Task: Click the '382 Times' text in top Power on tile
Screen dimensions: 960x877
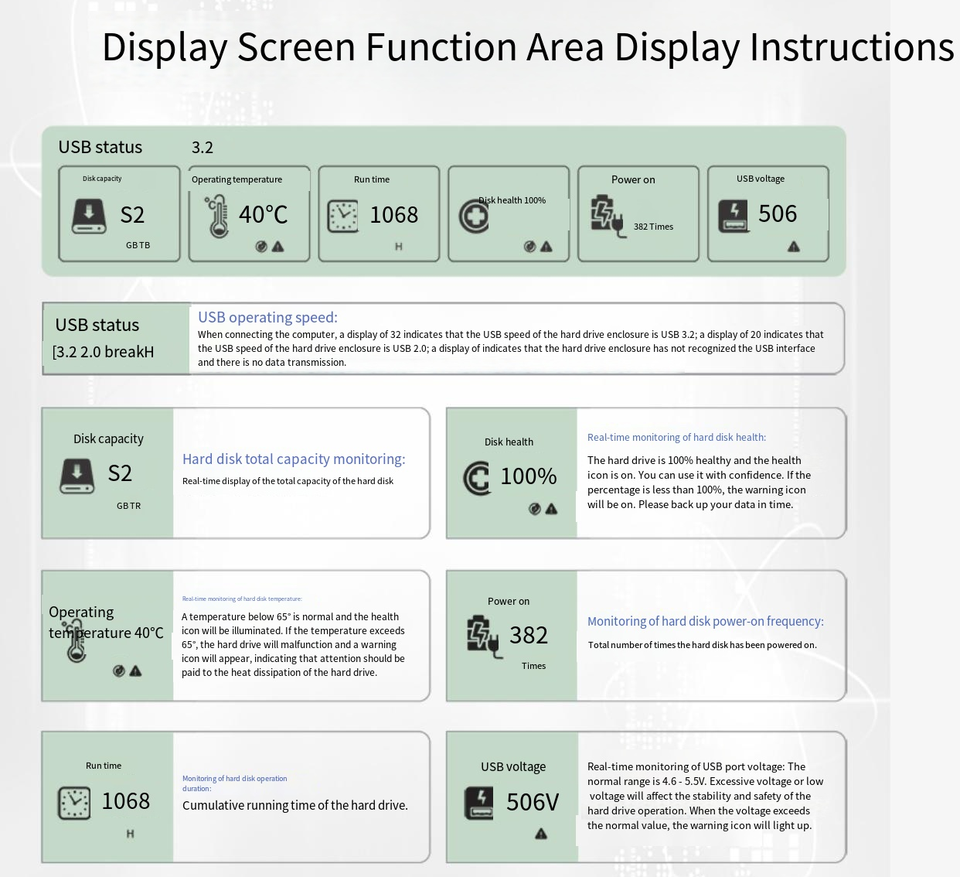Action: (653, 227)
